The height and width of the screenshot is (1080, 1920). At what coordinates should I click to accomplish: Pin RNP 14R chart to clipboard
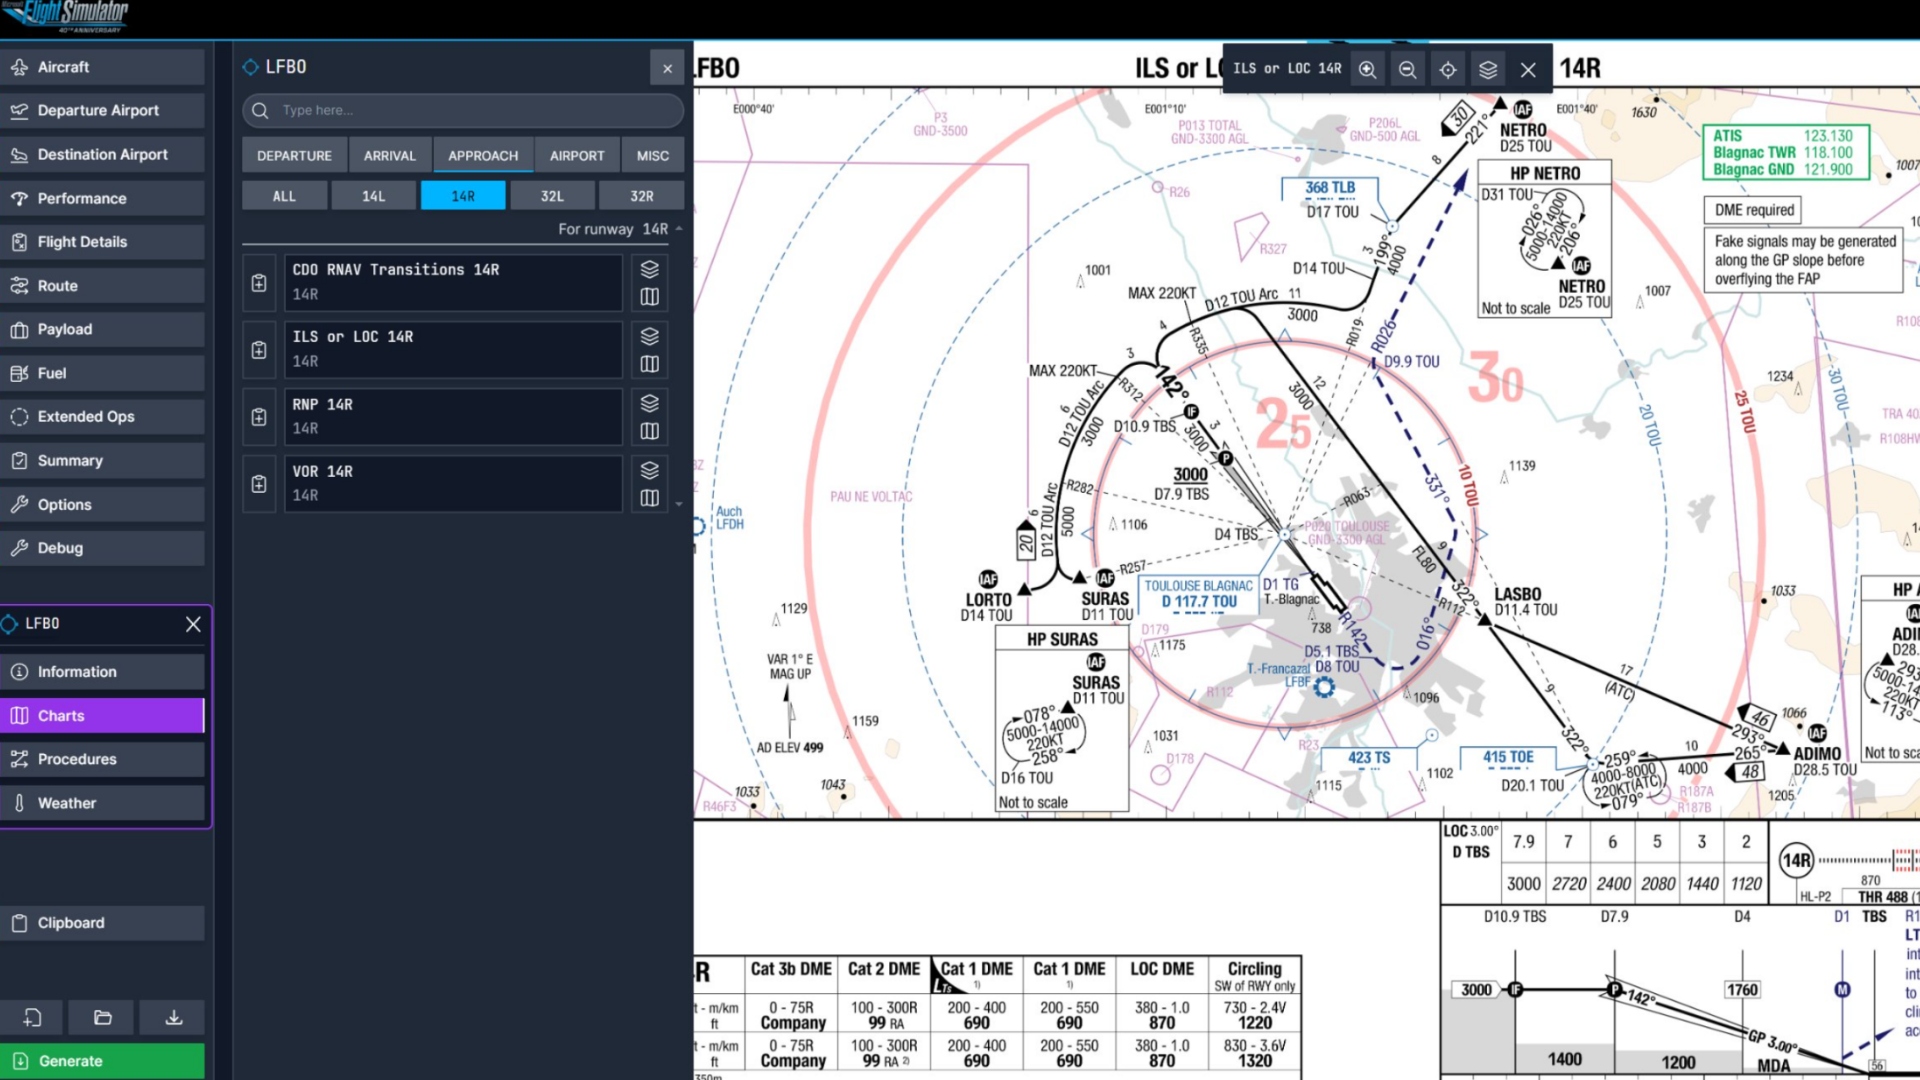point(259,417)
